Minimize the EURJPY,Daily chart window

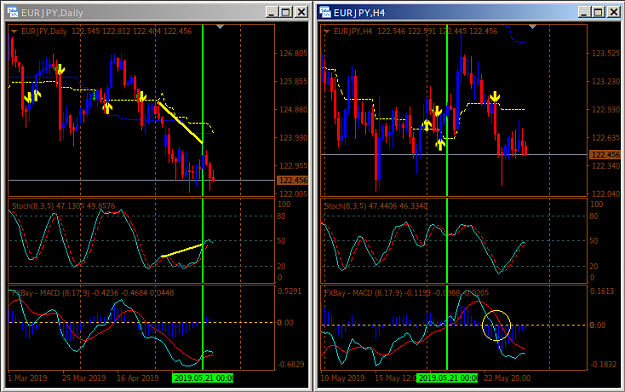(271, 12)
